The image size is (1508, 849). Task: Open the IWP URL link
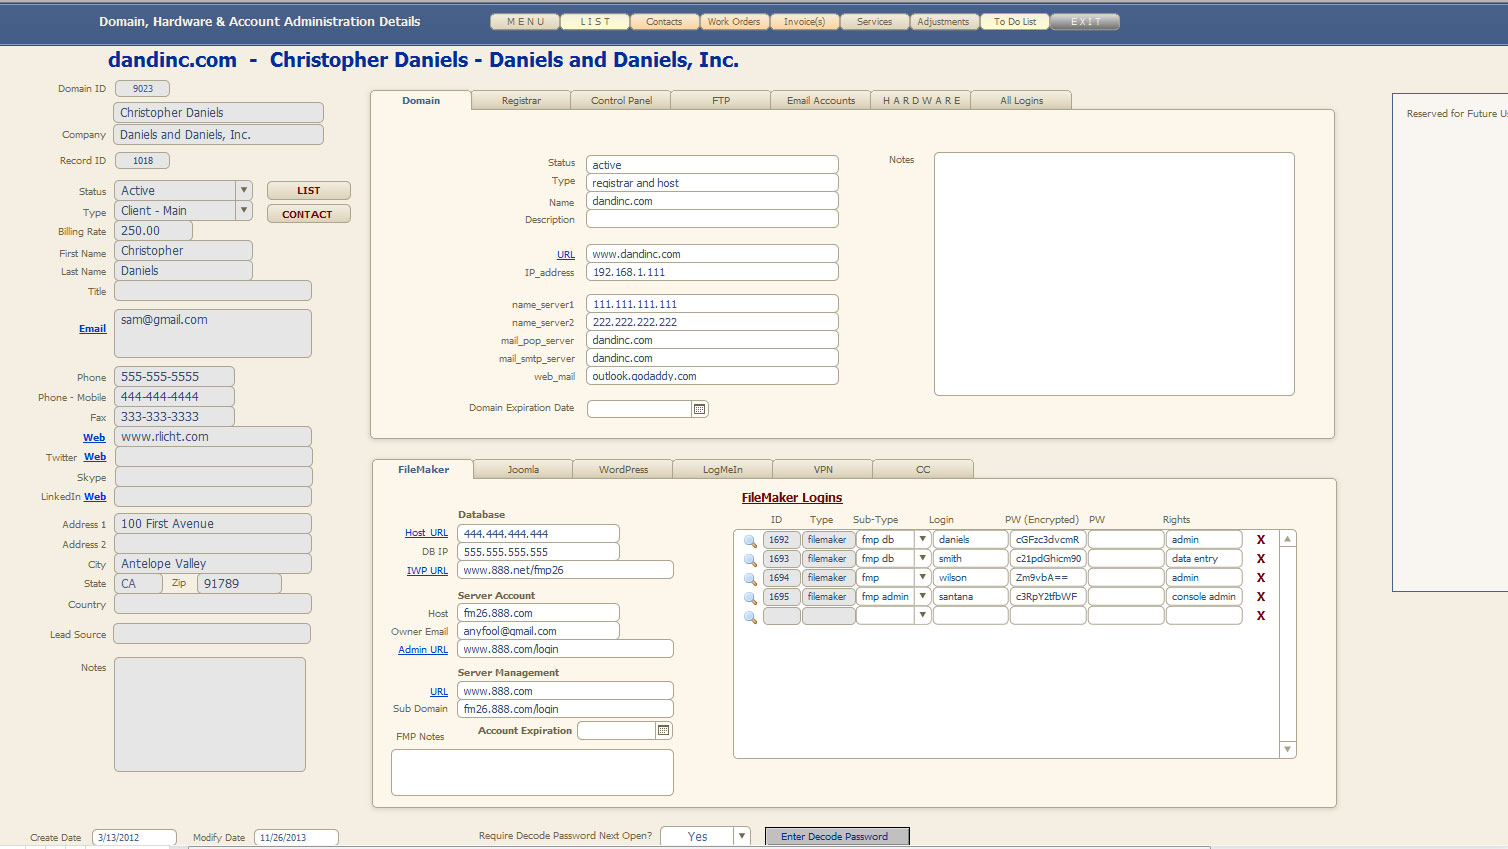pyautogui.click(x=427, y=571)
